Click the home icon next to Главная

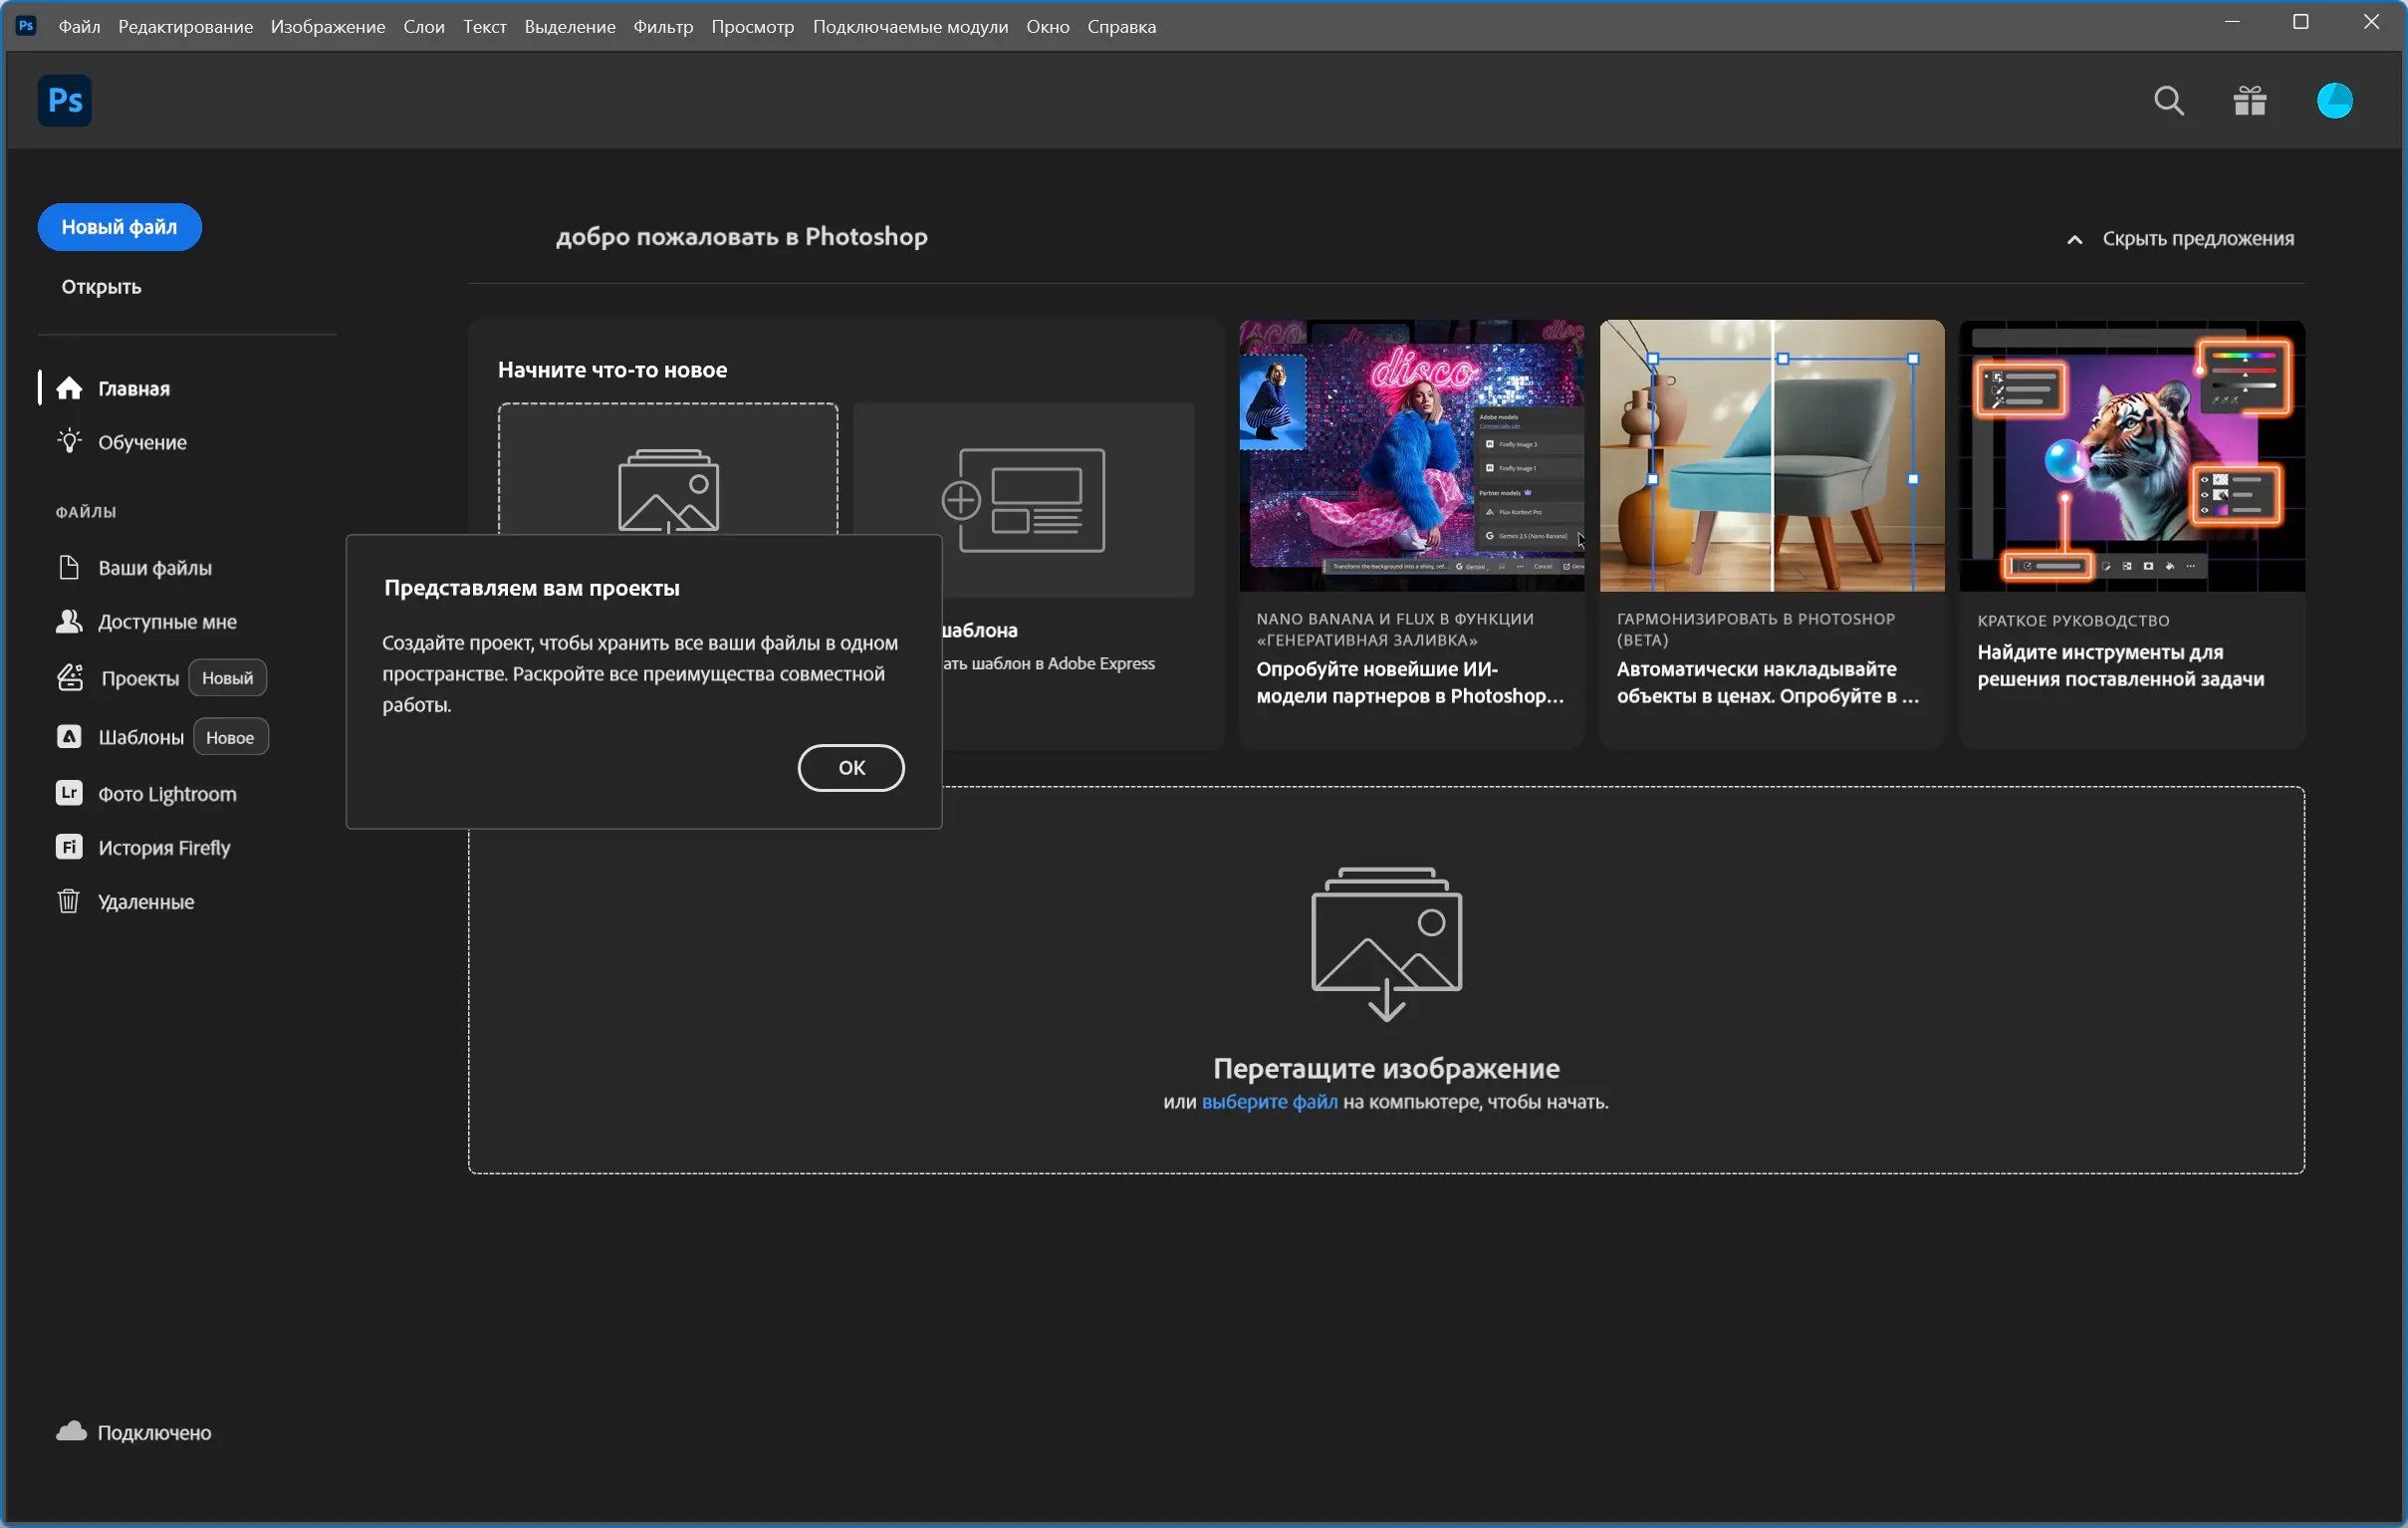click(x=69, y=388)
